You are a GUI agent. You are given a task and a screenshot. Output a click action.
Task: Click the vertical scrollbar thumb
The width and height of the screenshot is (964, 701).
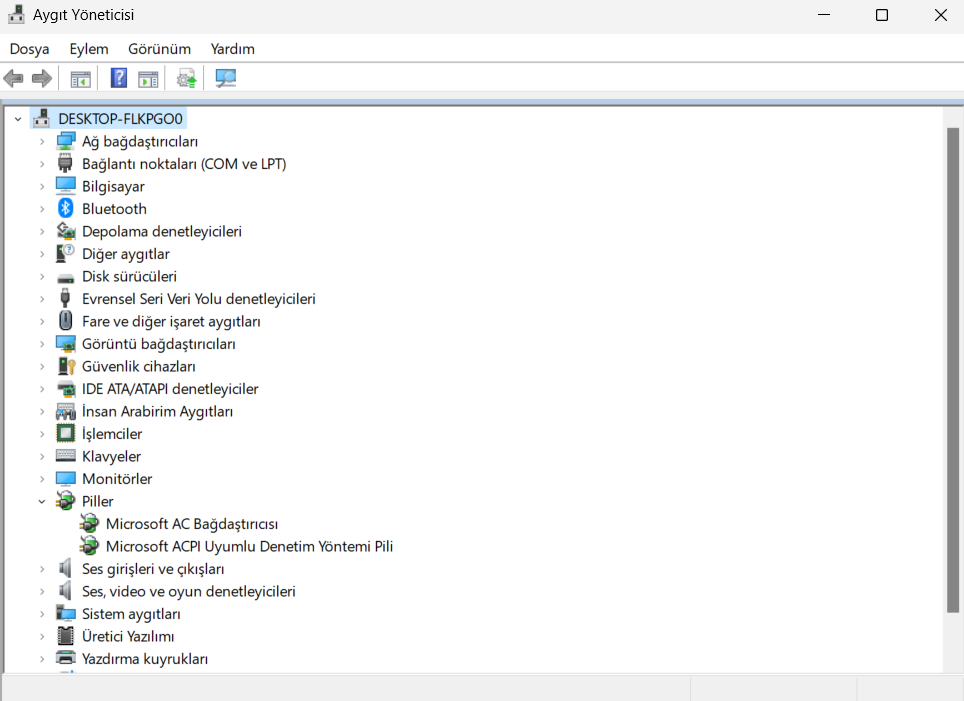(x=952, y=370)
